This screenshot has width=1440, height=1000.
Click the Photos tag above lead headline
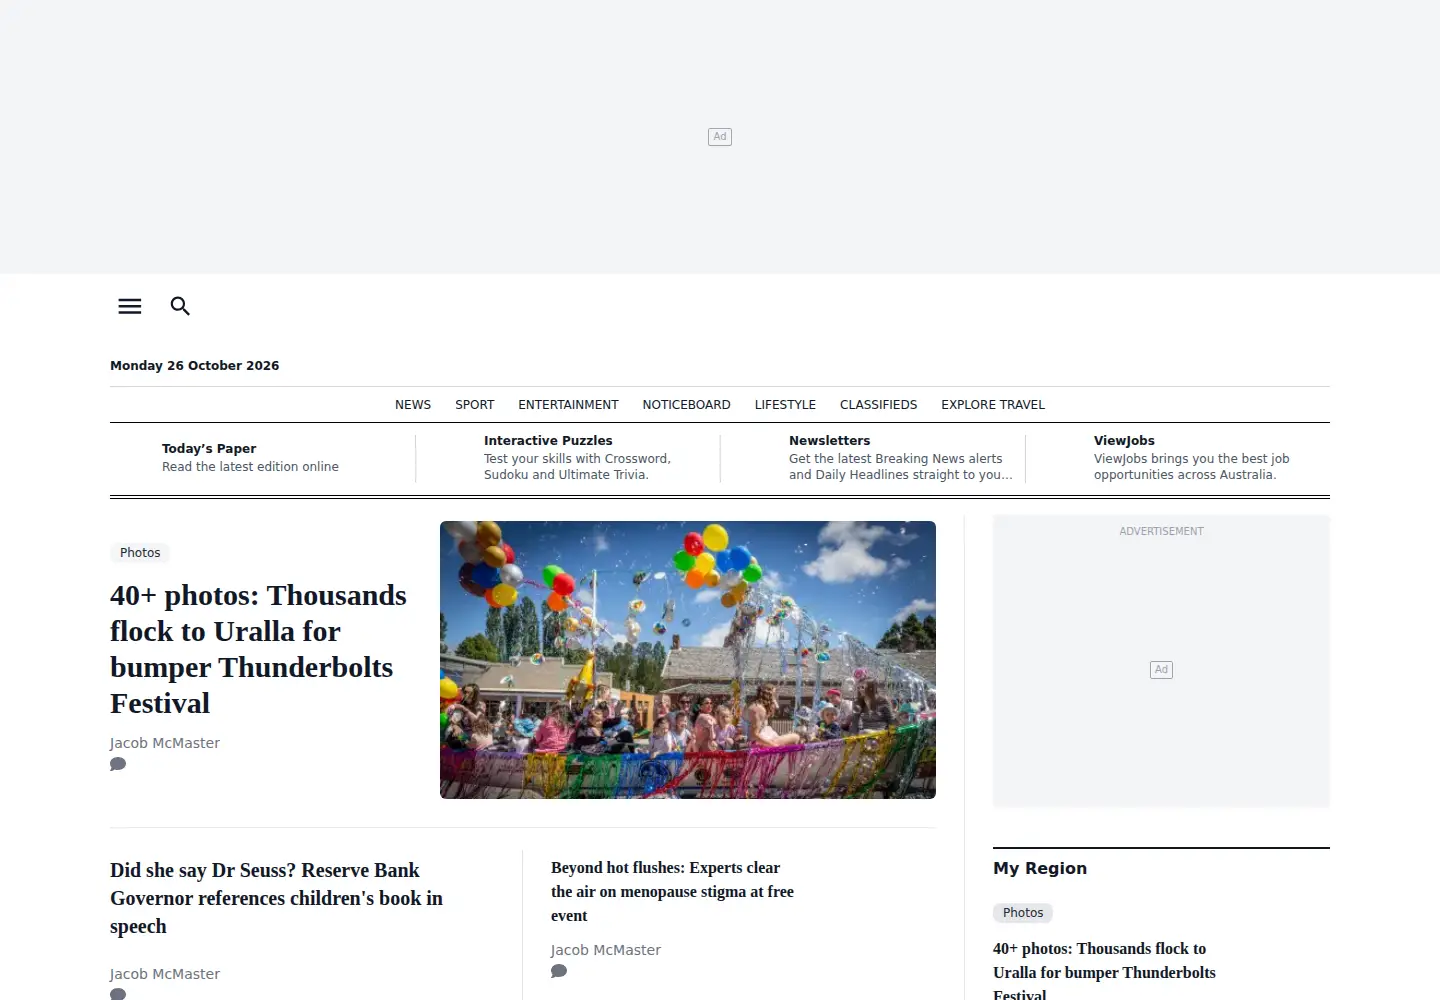(140, 553)
